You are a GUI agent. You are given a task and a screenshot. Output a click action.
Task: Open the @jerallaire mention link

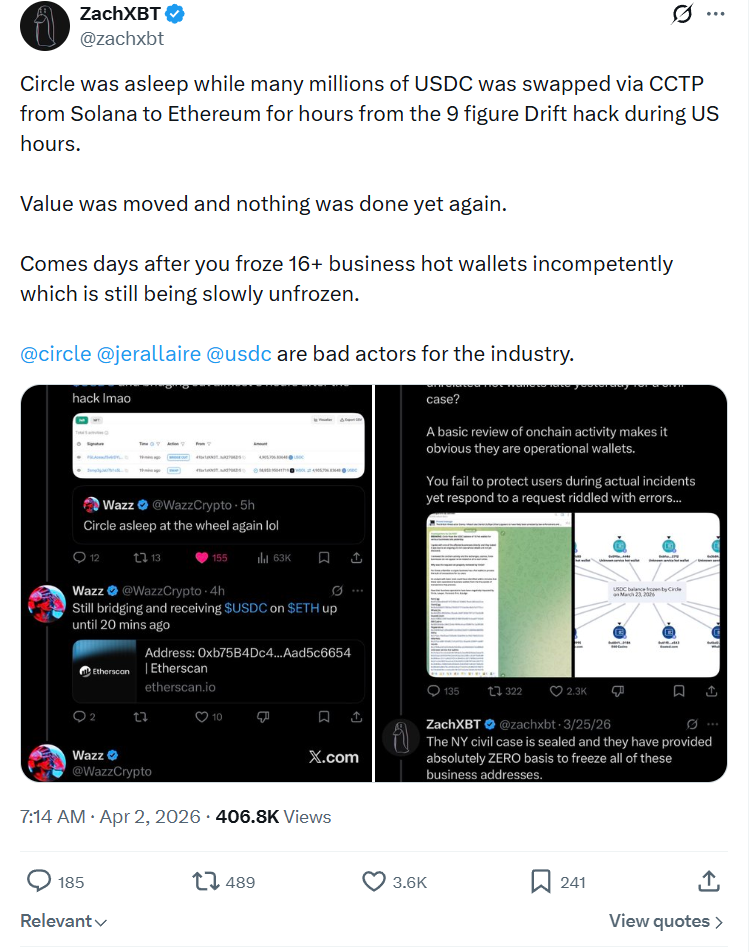148,353
